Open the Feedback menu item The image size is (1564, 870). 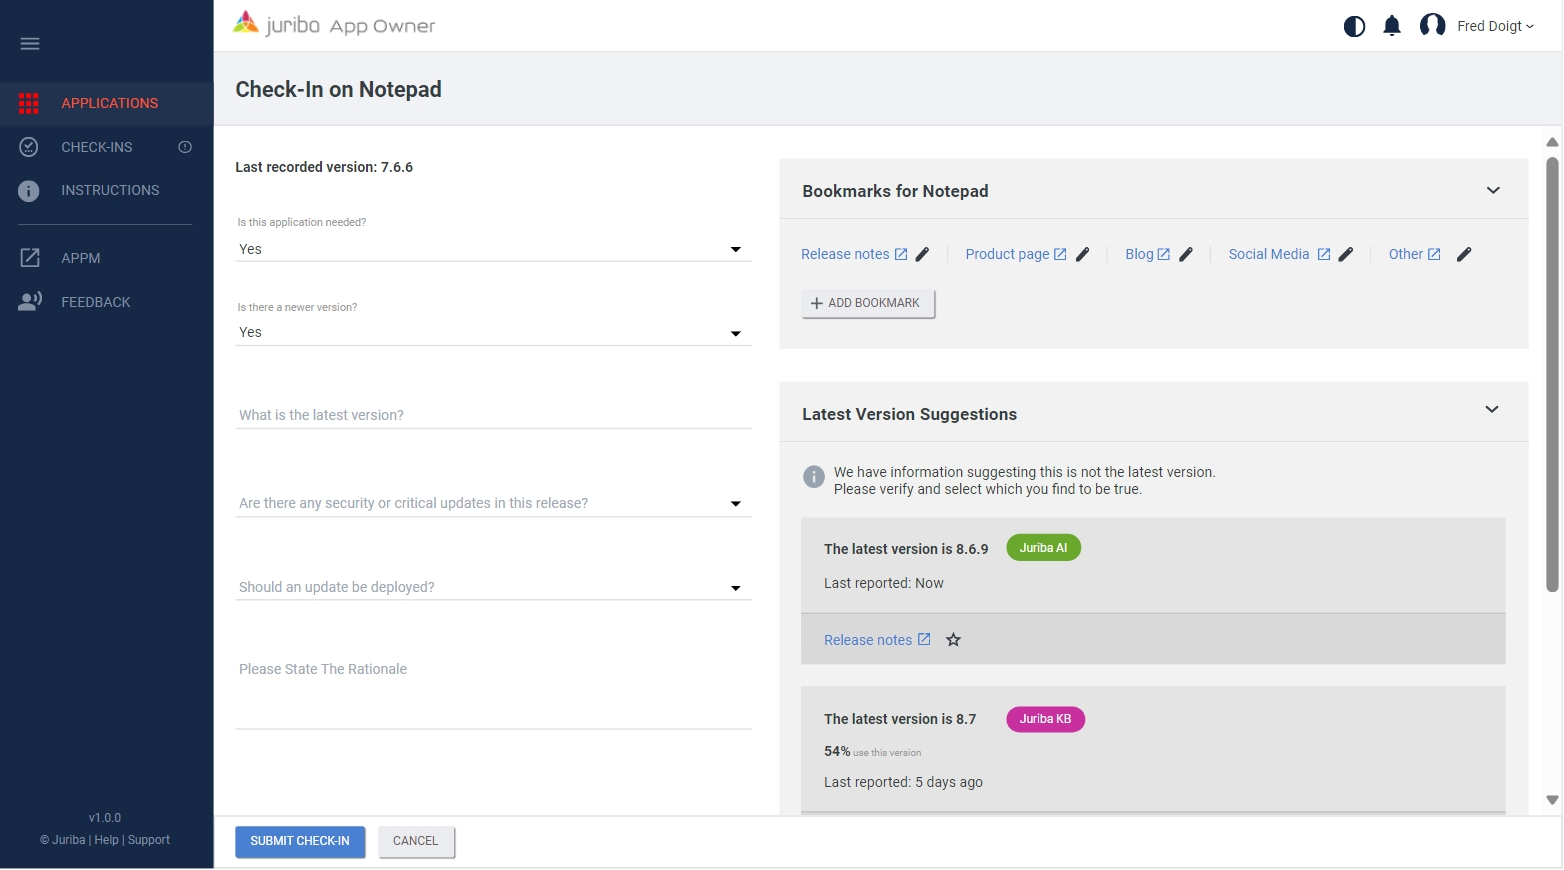pyautogui.click(x=107, y=302)
